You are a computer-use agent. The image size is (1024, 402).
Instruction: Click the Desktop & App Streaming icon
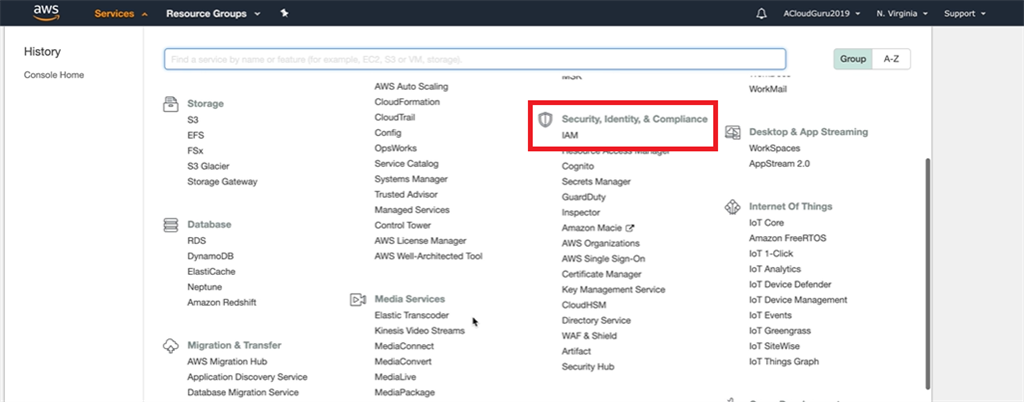coord(731,132)
